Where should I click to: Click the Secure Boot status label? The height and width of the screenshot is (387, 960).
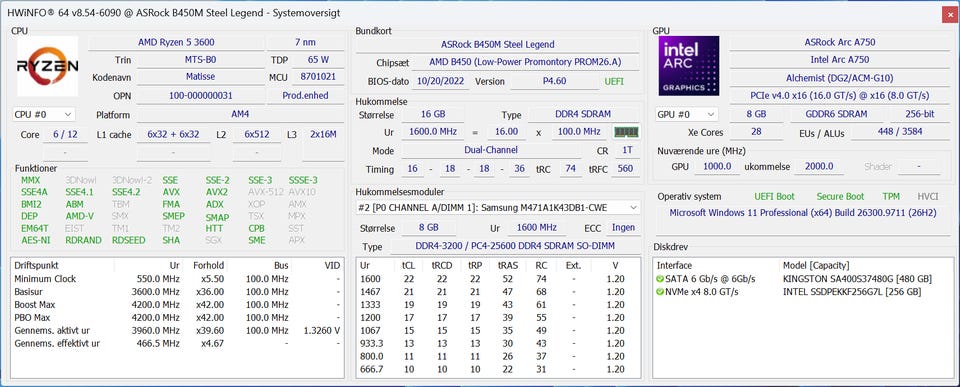(x=840, y=197)
